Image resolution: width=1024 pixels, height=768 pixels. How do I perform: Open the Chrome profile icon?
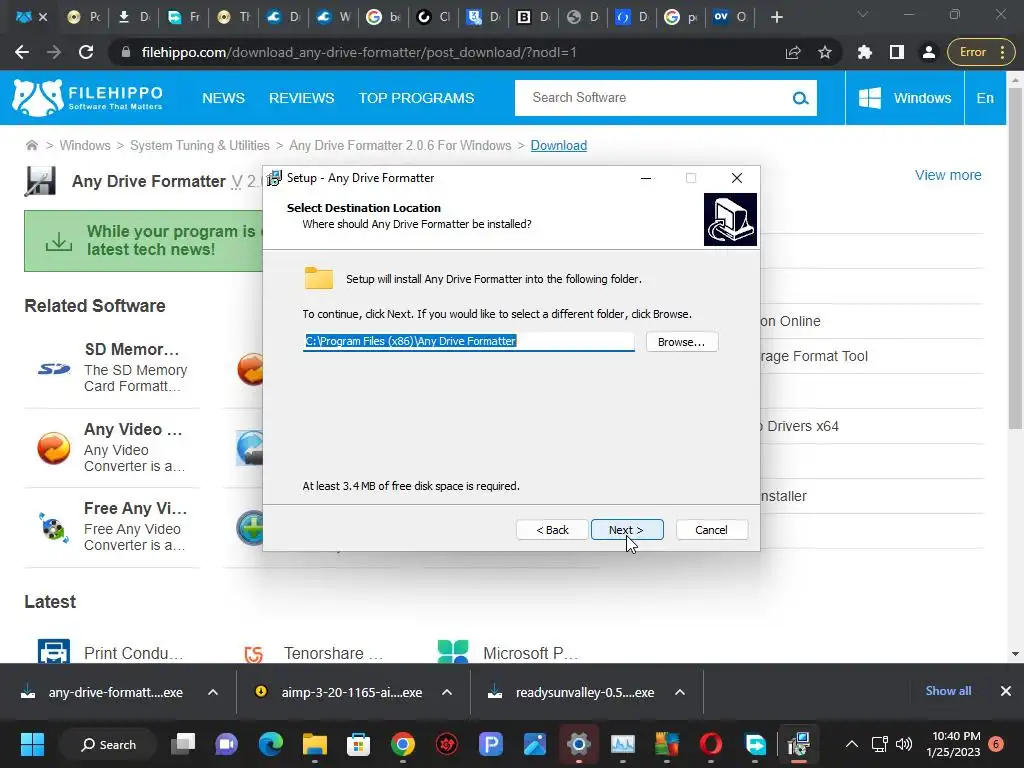[928, 52]
